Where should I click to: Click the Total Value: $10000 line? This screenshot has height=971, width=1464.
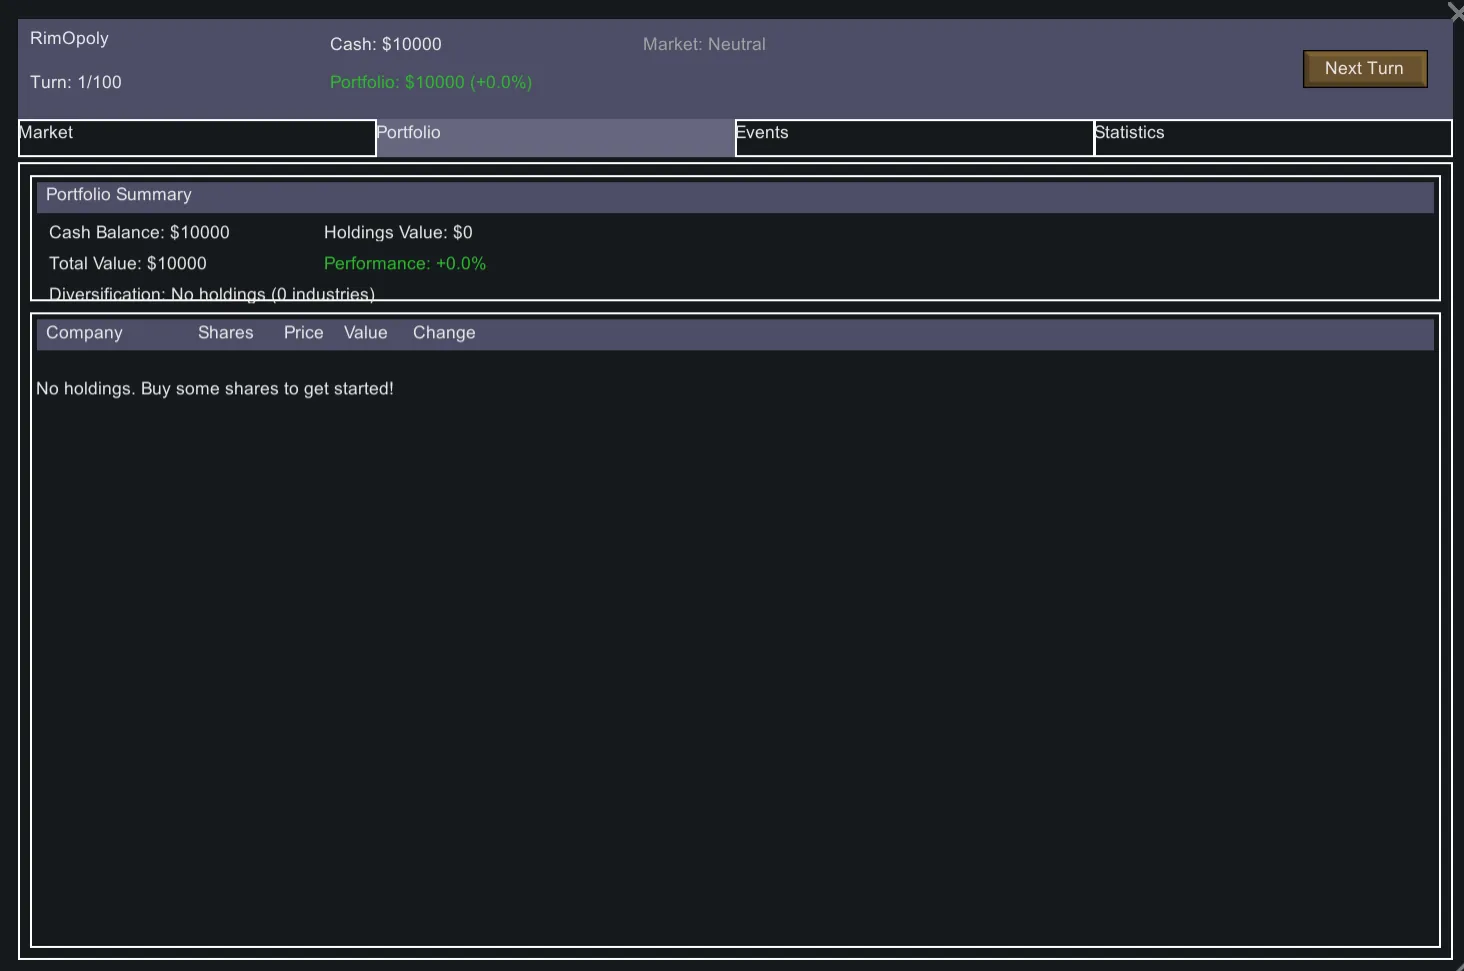128,264
